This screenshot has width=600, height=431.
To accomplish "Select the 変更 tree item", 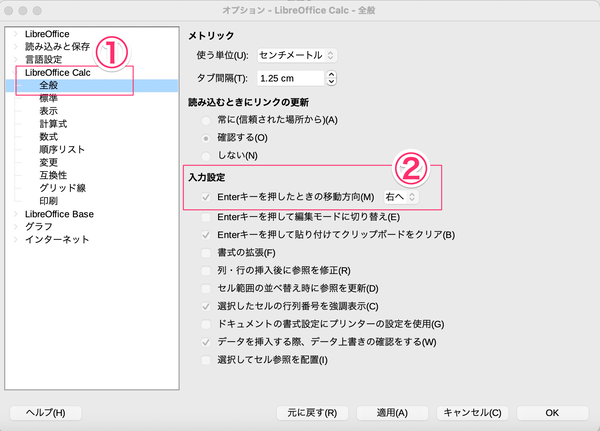I will [49, 163].
